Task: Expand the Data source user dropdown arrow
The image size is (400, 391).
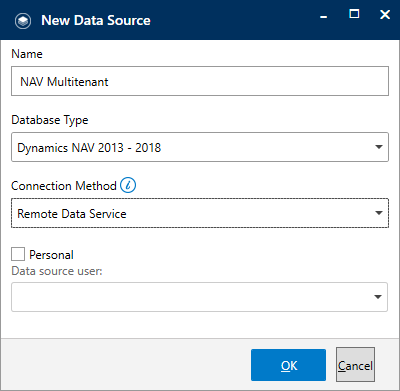Action: coord(378,297)
